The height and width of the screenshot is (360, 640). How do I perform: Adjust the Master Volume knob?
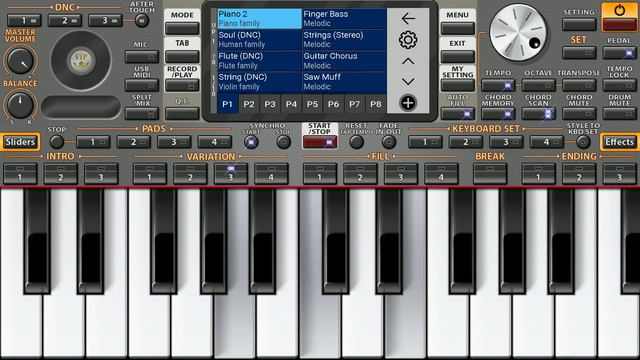(x=20, y=61)
